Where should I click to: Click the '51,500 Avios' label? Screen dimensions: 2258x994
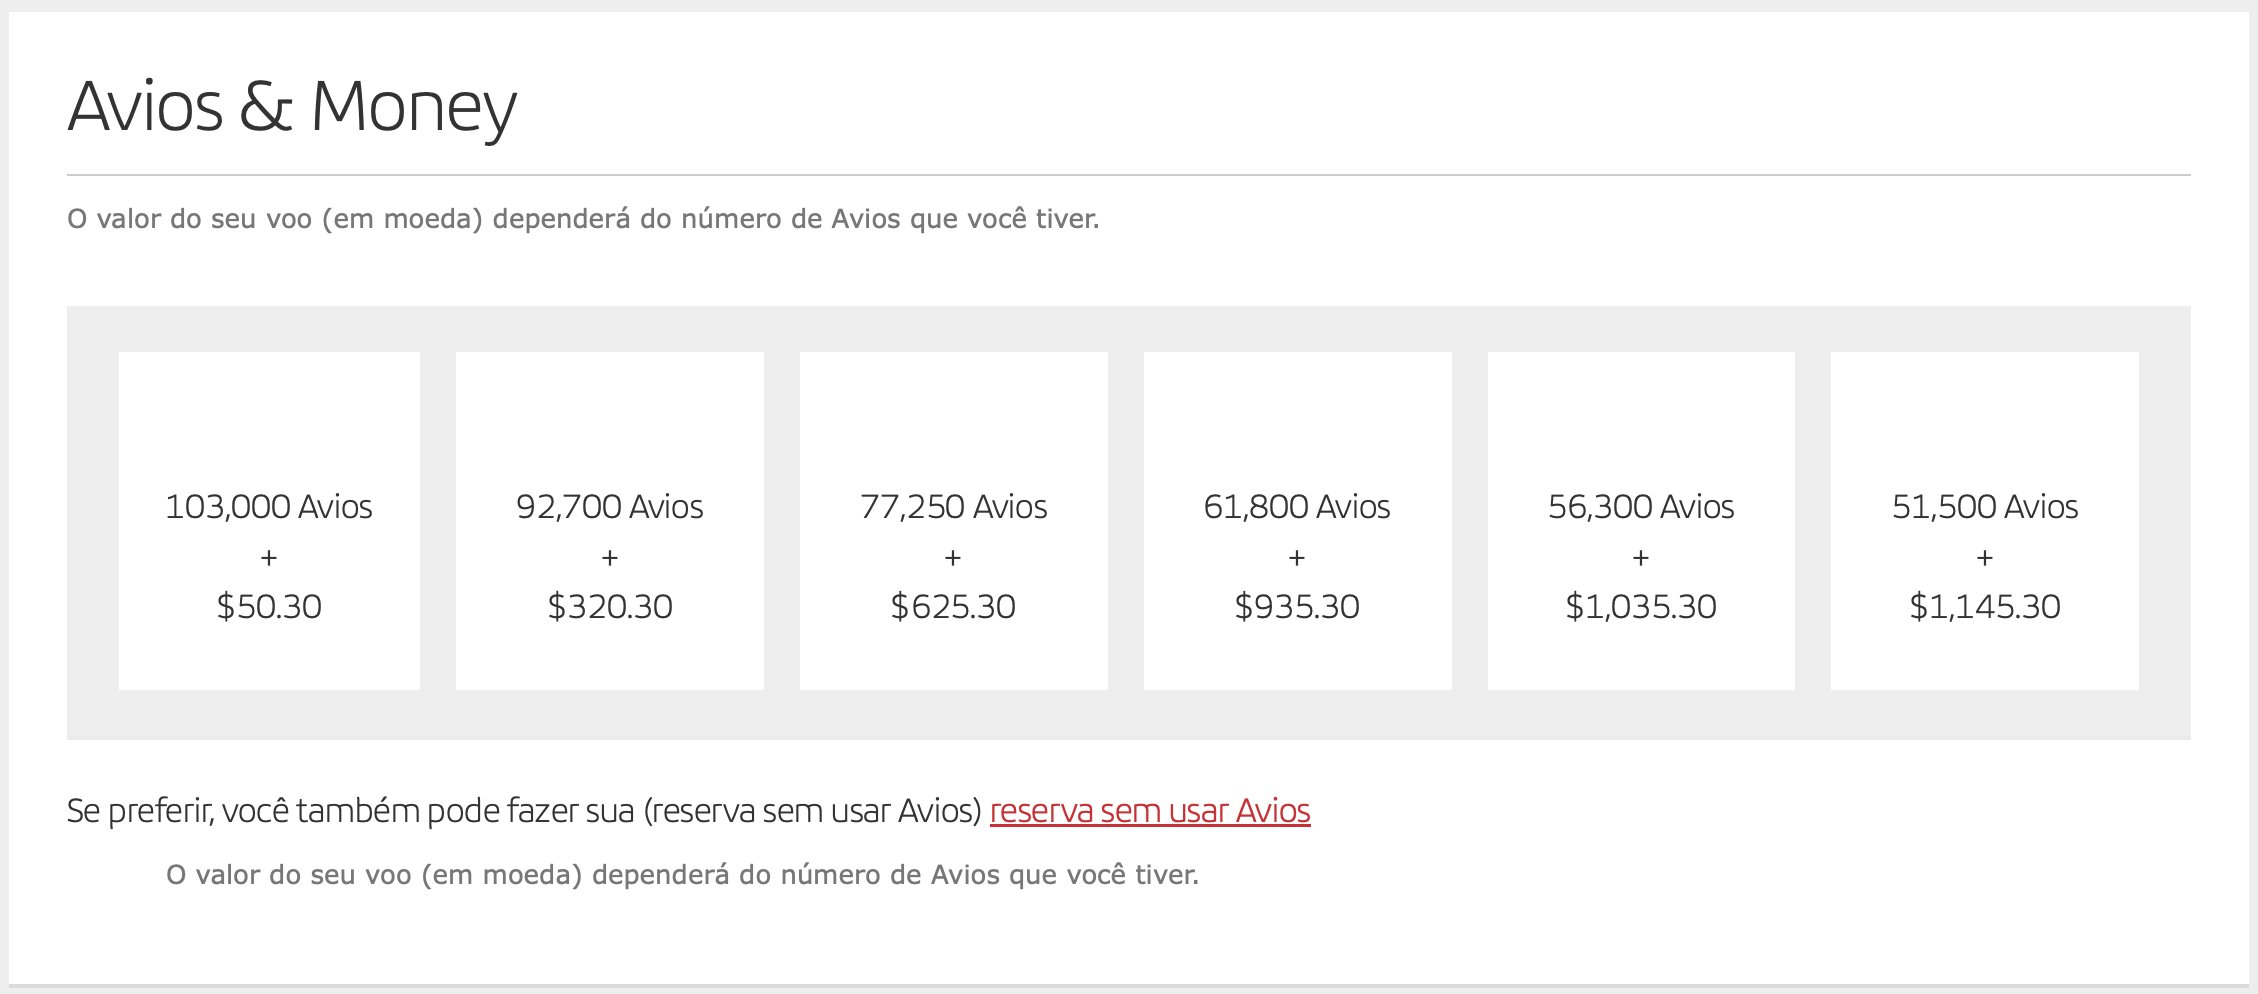coord(1985,507)
